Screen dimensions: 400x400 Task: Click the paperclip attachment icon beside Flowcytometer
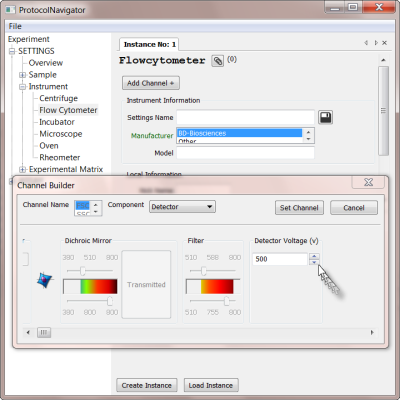[218, 61]
